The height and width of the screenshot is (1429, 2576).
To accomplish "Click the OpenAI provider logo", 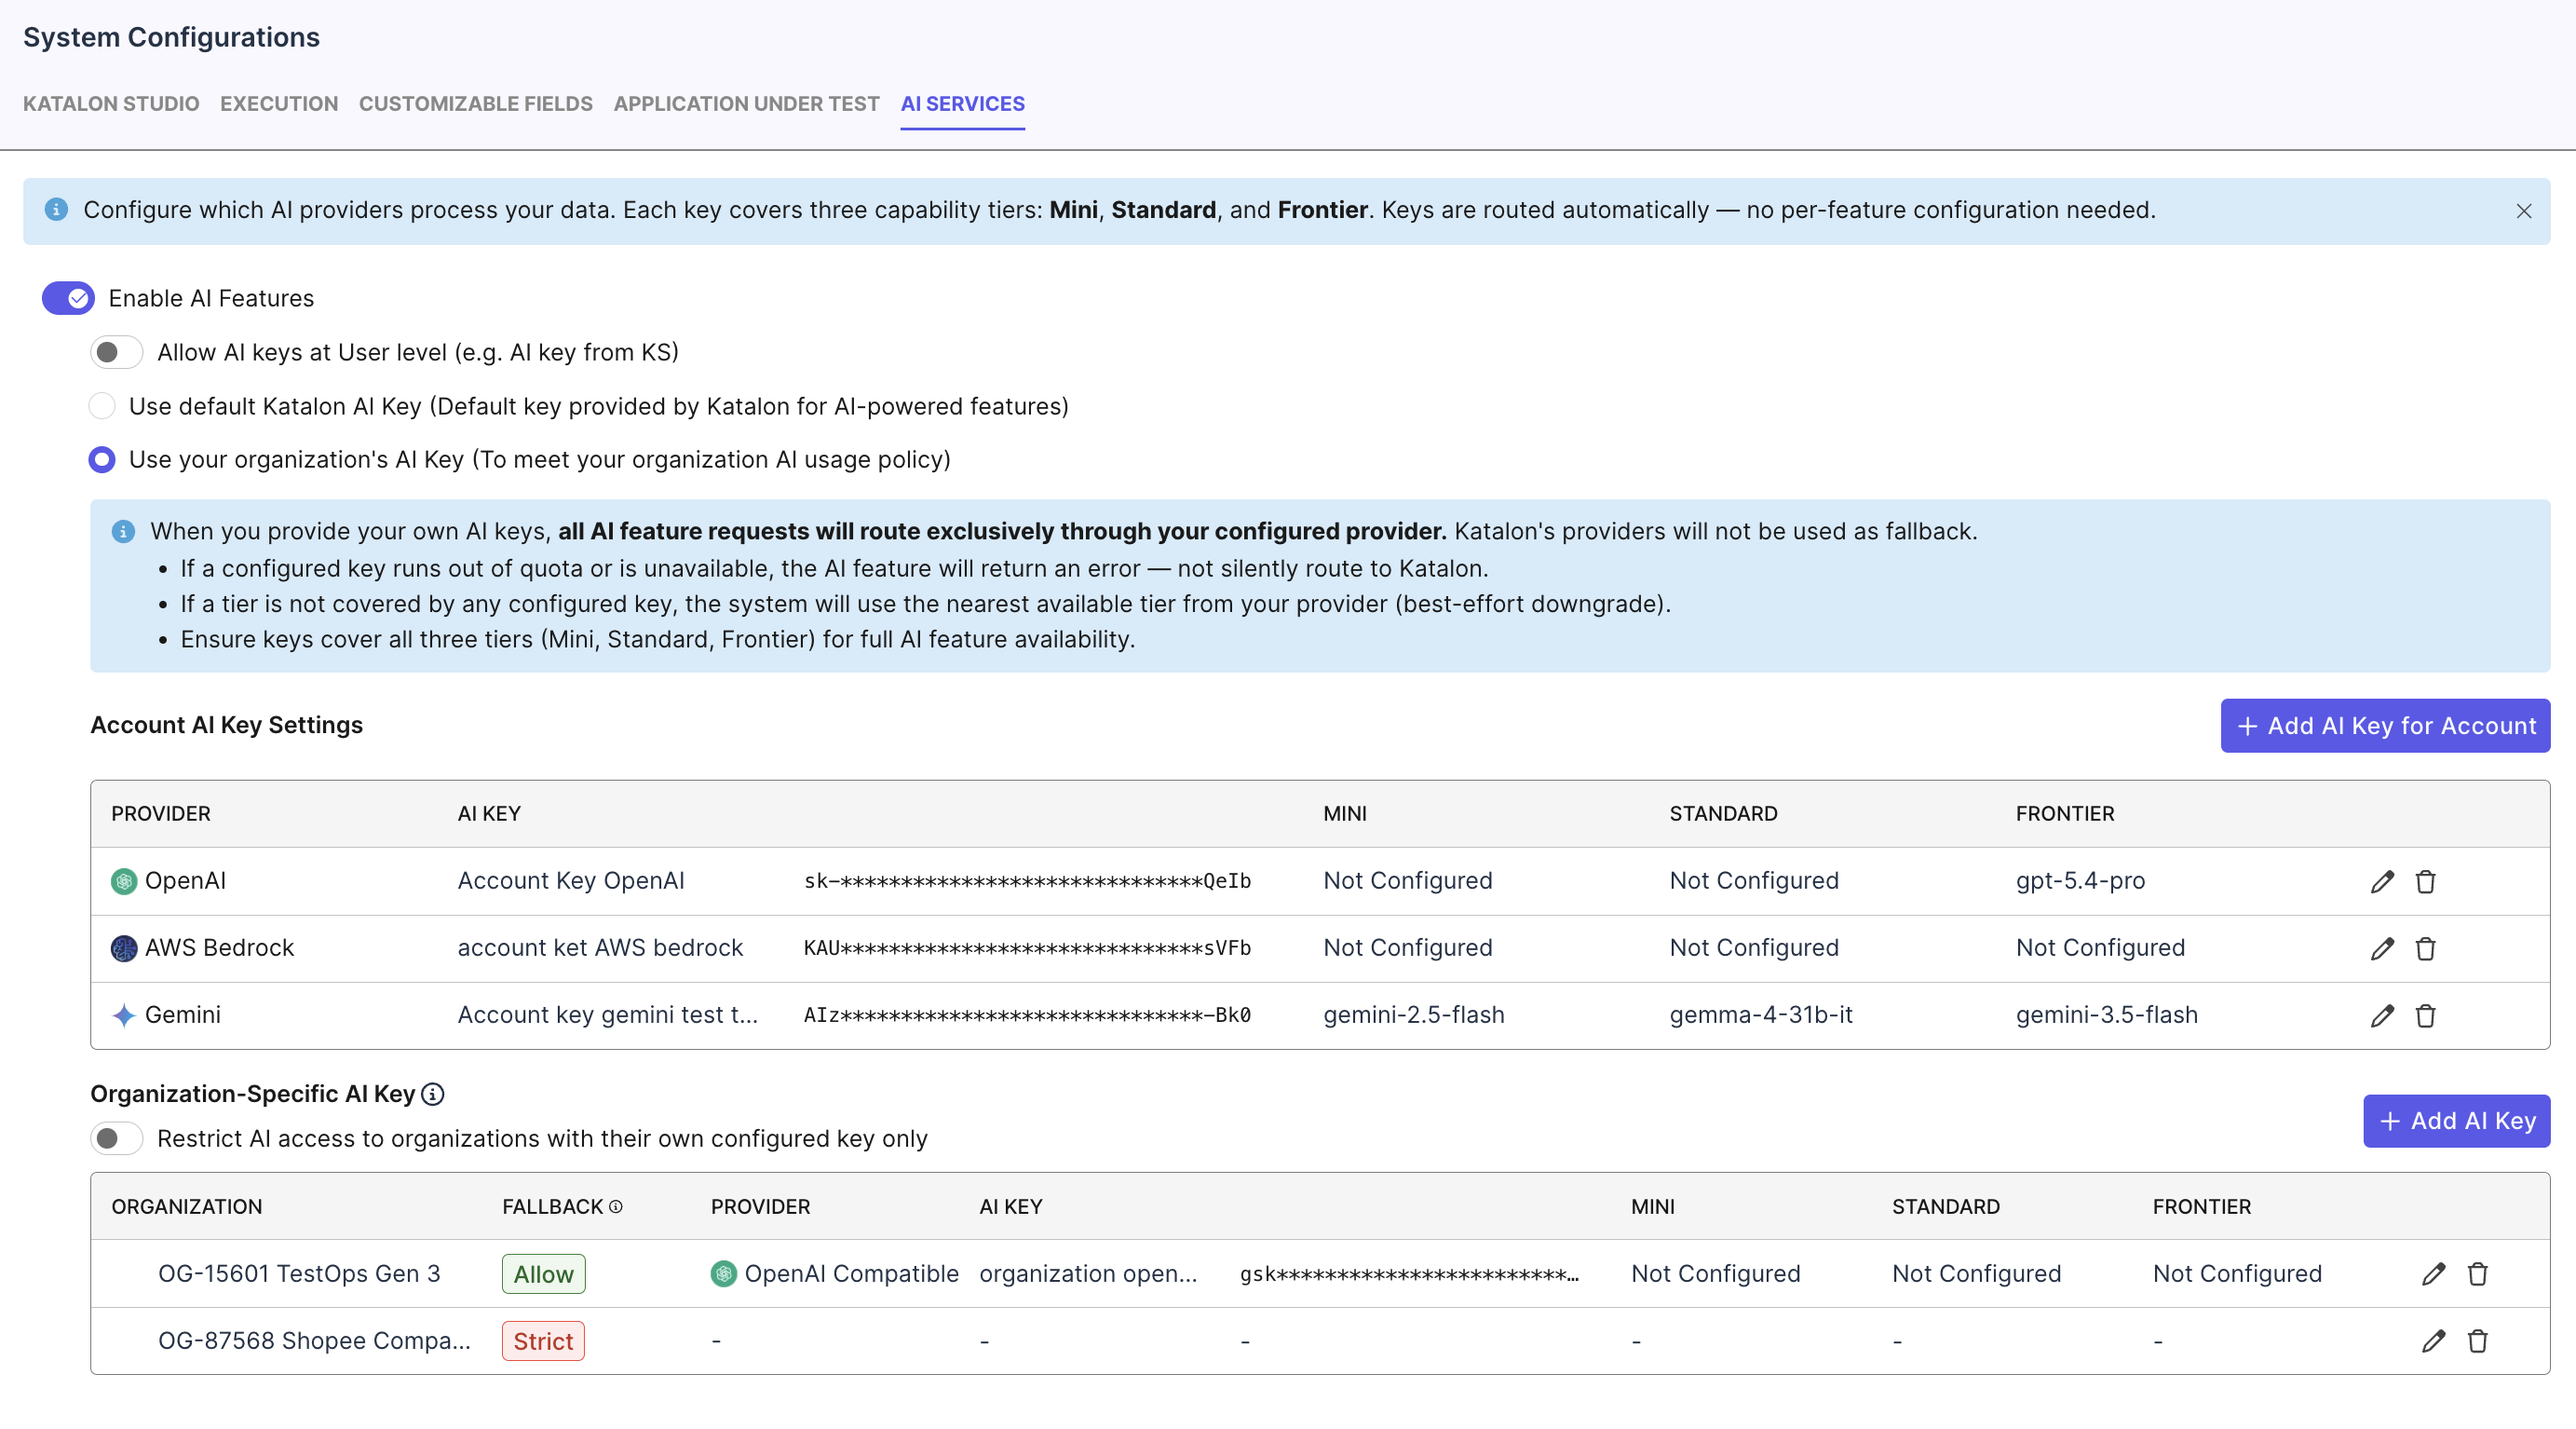I will (x=124, y=881).
